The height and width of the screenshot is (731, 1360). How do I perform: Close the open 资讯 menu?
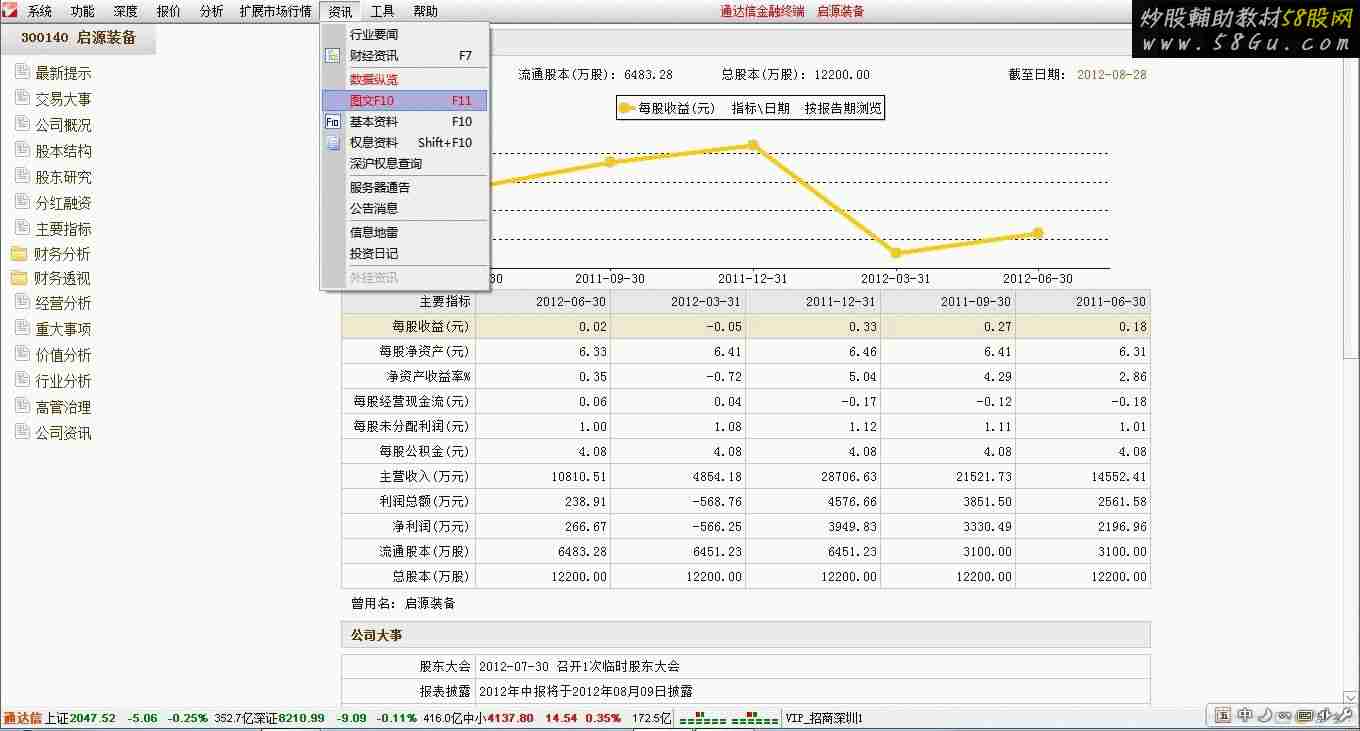pyautogui.click(x=340, y=12)
